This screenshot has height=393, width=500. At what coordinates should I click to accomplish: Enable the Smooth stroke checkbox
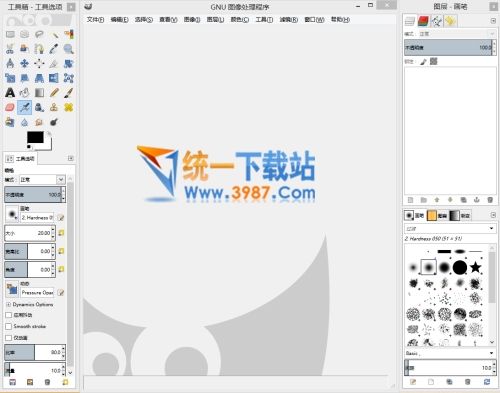9,326
